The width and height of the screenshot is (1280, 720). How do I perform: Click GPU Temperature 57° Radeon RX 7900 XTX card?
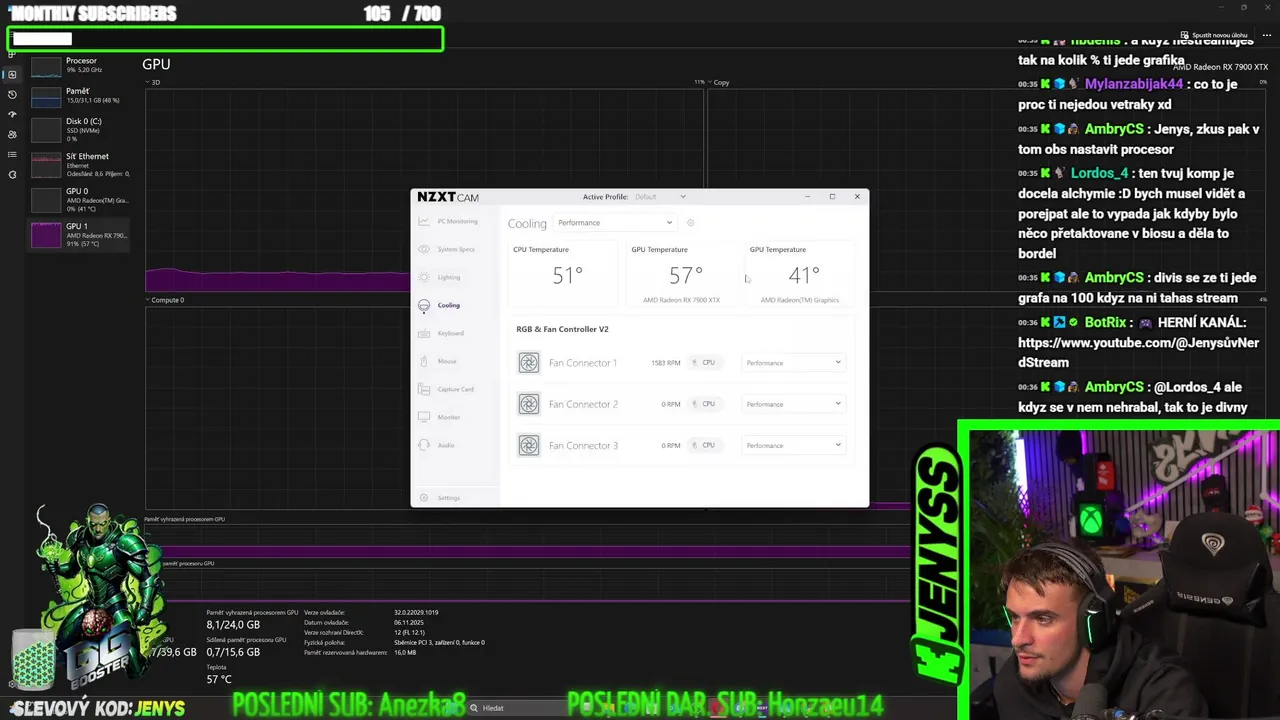[x=681, y=273]
